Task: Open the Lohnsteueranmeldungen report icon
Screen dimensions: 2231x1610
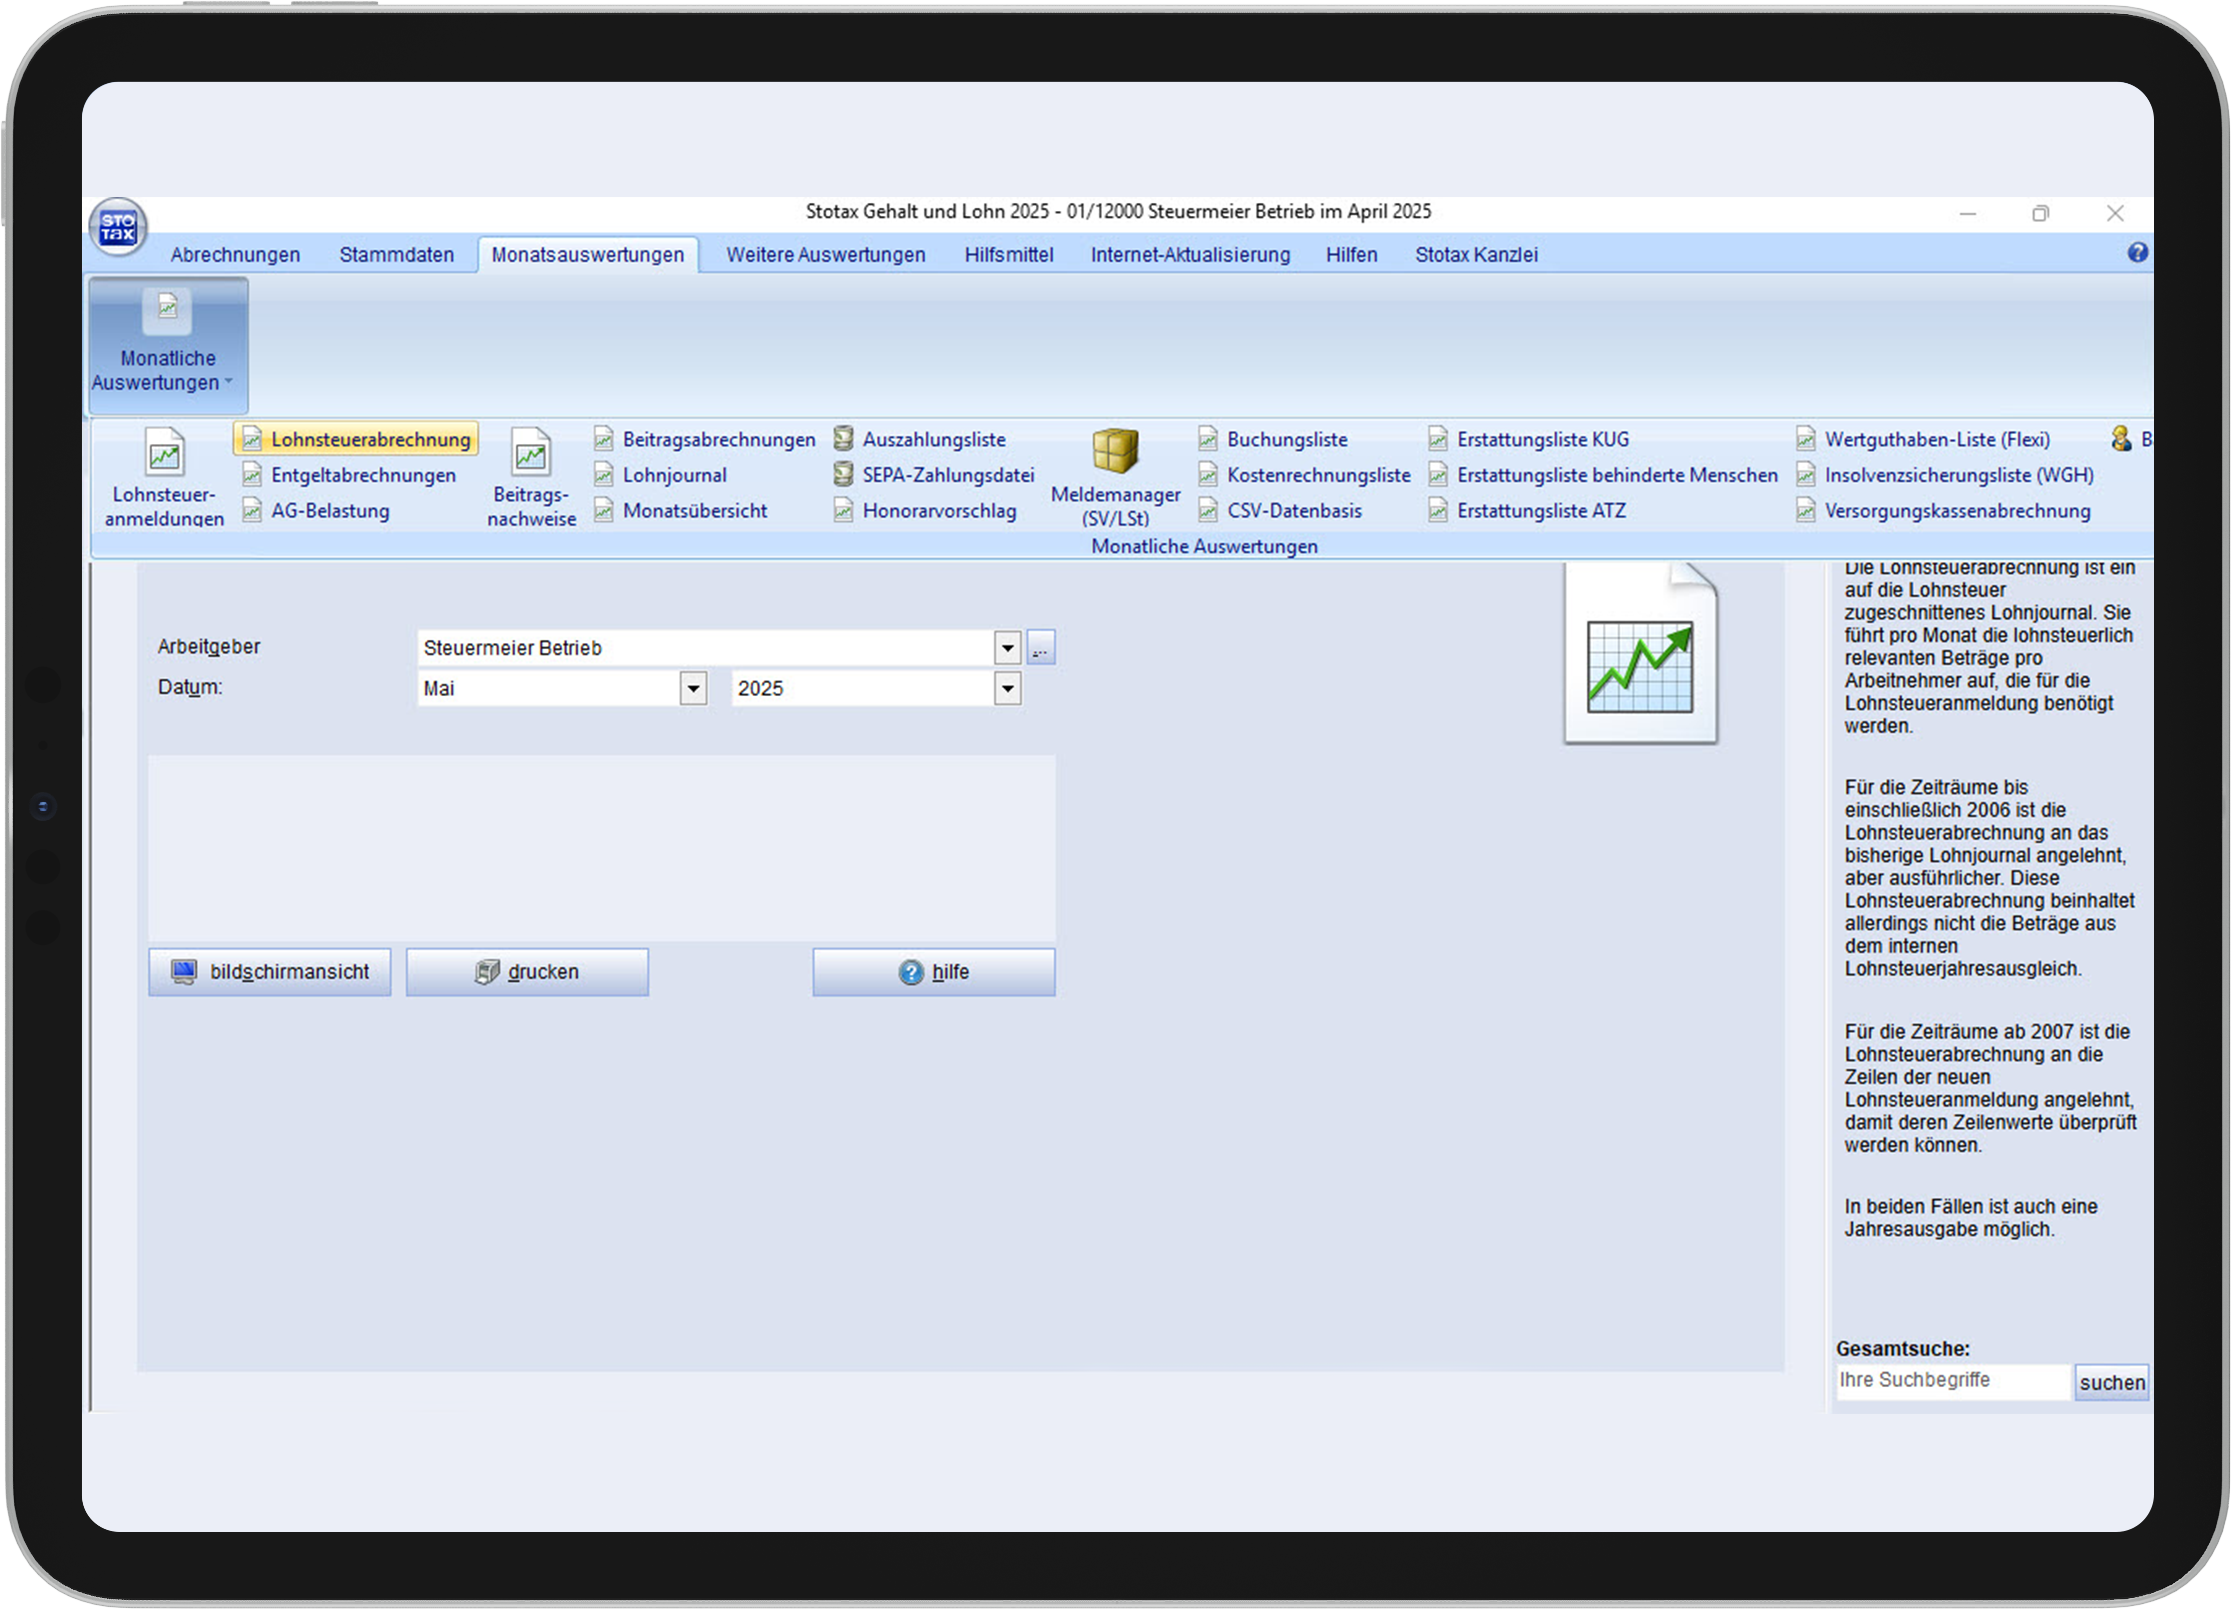Action: tap(164, 476)
